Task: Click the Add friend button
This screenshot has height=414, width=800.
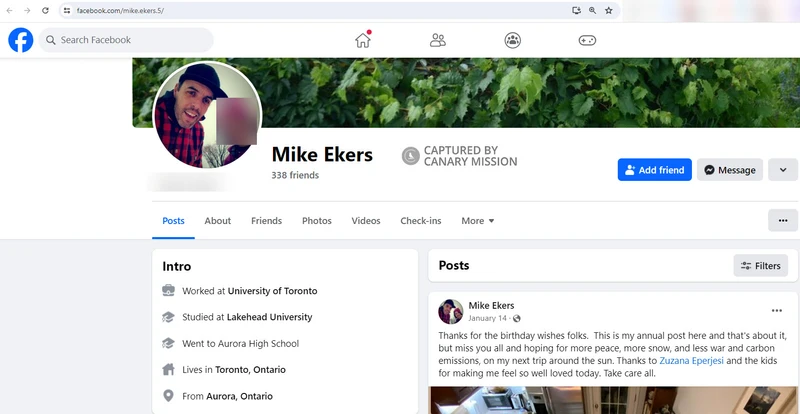Action: (655, 170)
